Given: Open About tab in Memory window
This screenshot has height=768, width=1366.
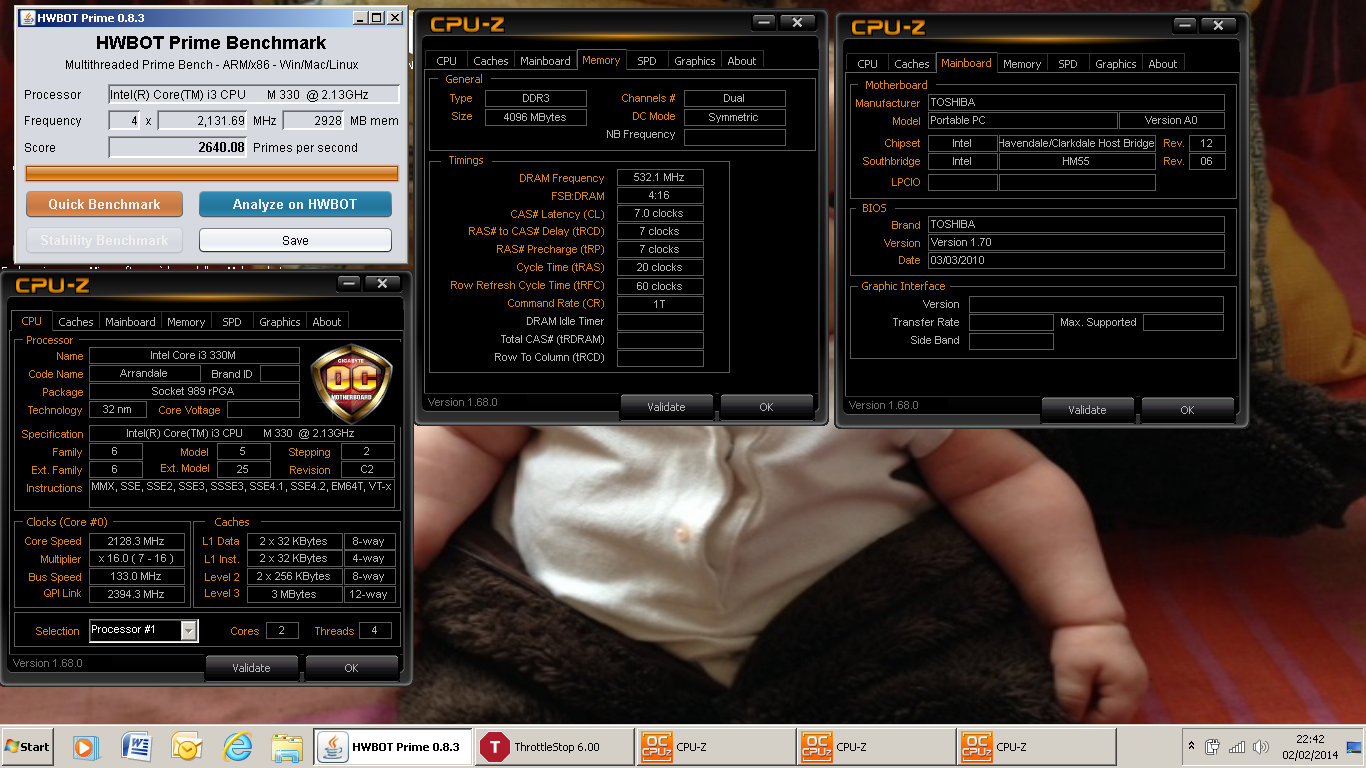Looking at the screenshot, I should 742,61.
